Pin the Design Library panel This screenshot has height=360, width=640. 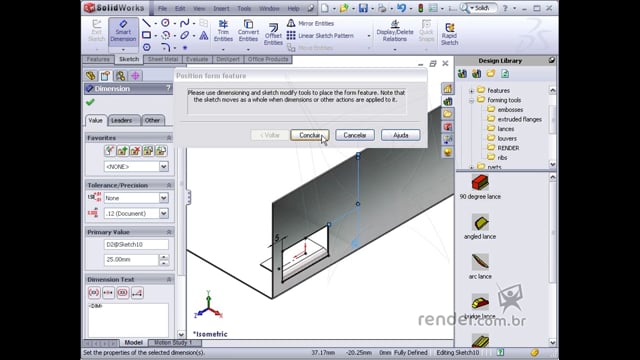pyautogui.click(x=551, y=60)
